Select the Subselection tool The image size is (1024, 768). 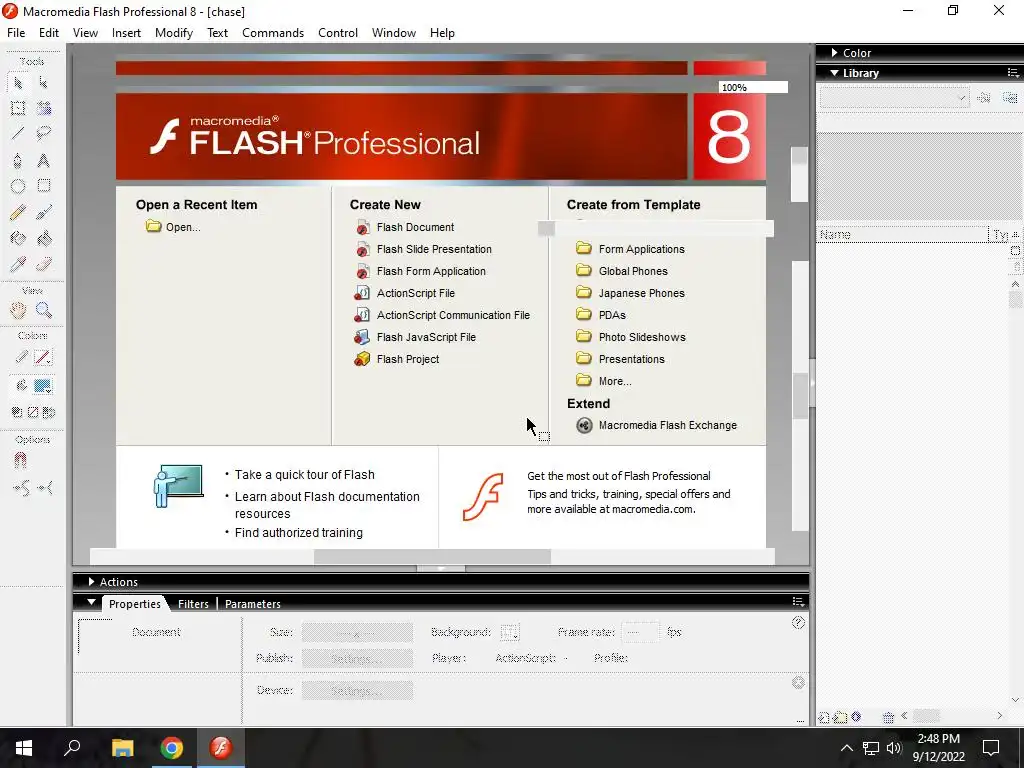43,83
